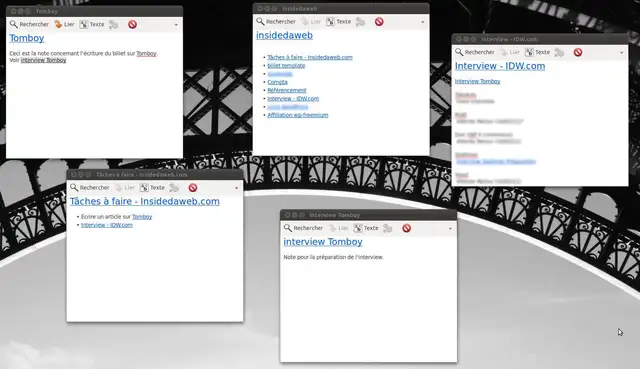Open 'Interview - IDW.com' link in the Tâches à faire note
Viewport: 640px width, 369px height.
coord(107,225)
